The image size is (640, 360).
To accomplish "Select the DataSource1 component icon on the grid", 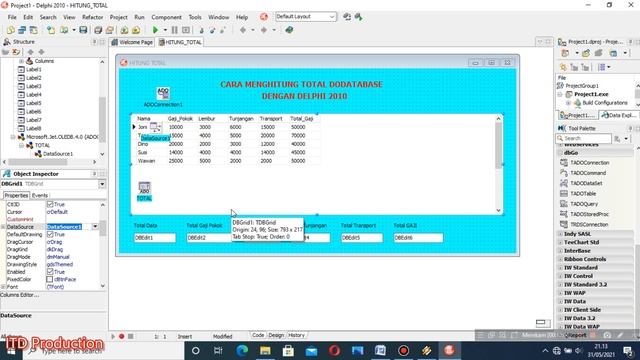I will click(156, 127).
